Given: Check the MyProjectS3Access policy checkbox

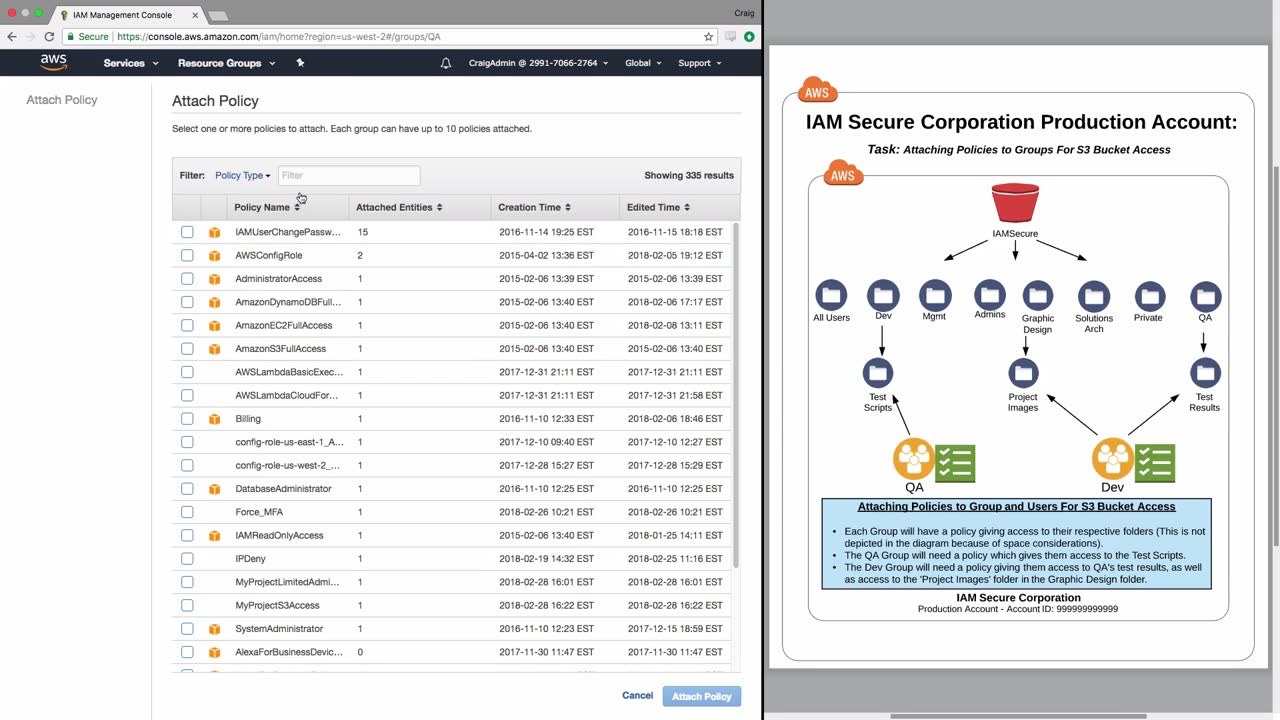Looking at the screenshot, I should [187, 605].
